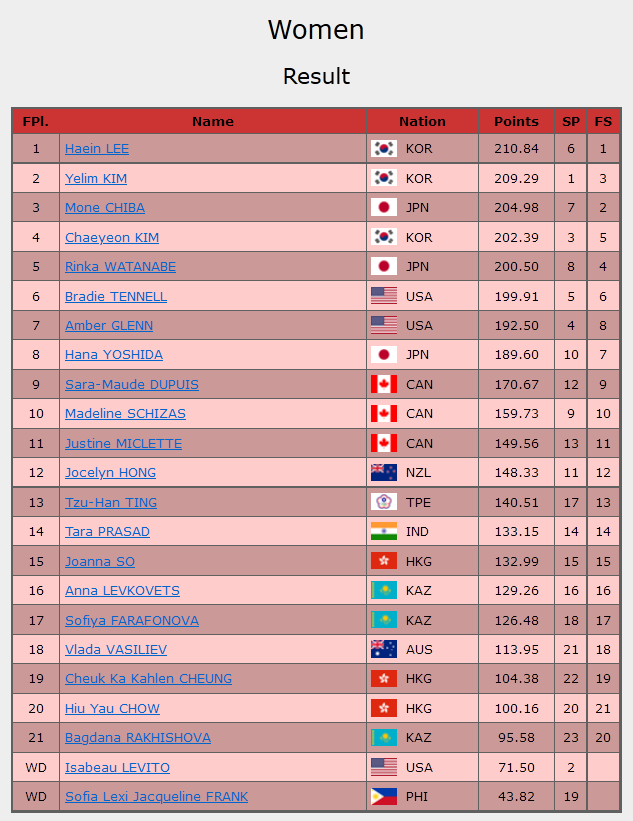Click the Canada flag beside Sara-Maude DUPUIS

pos(383,385)
